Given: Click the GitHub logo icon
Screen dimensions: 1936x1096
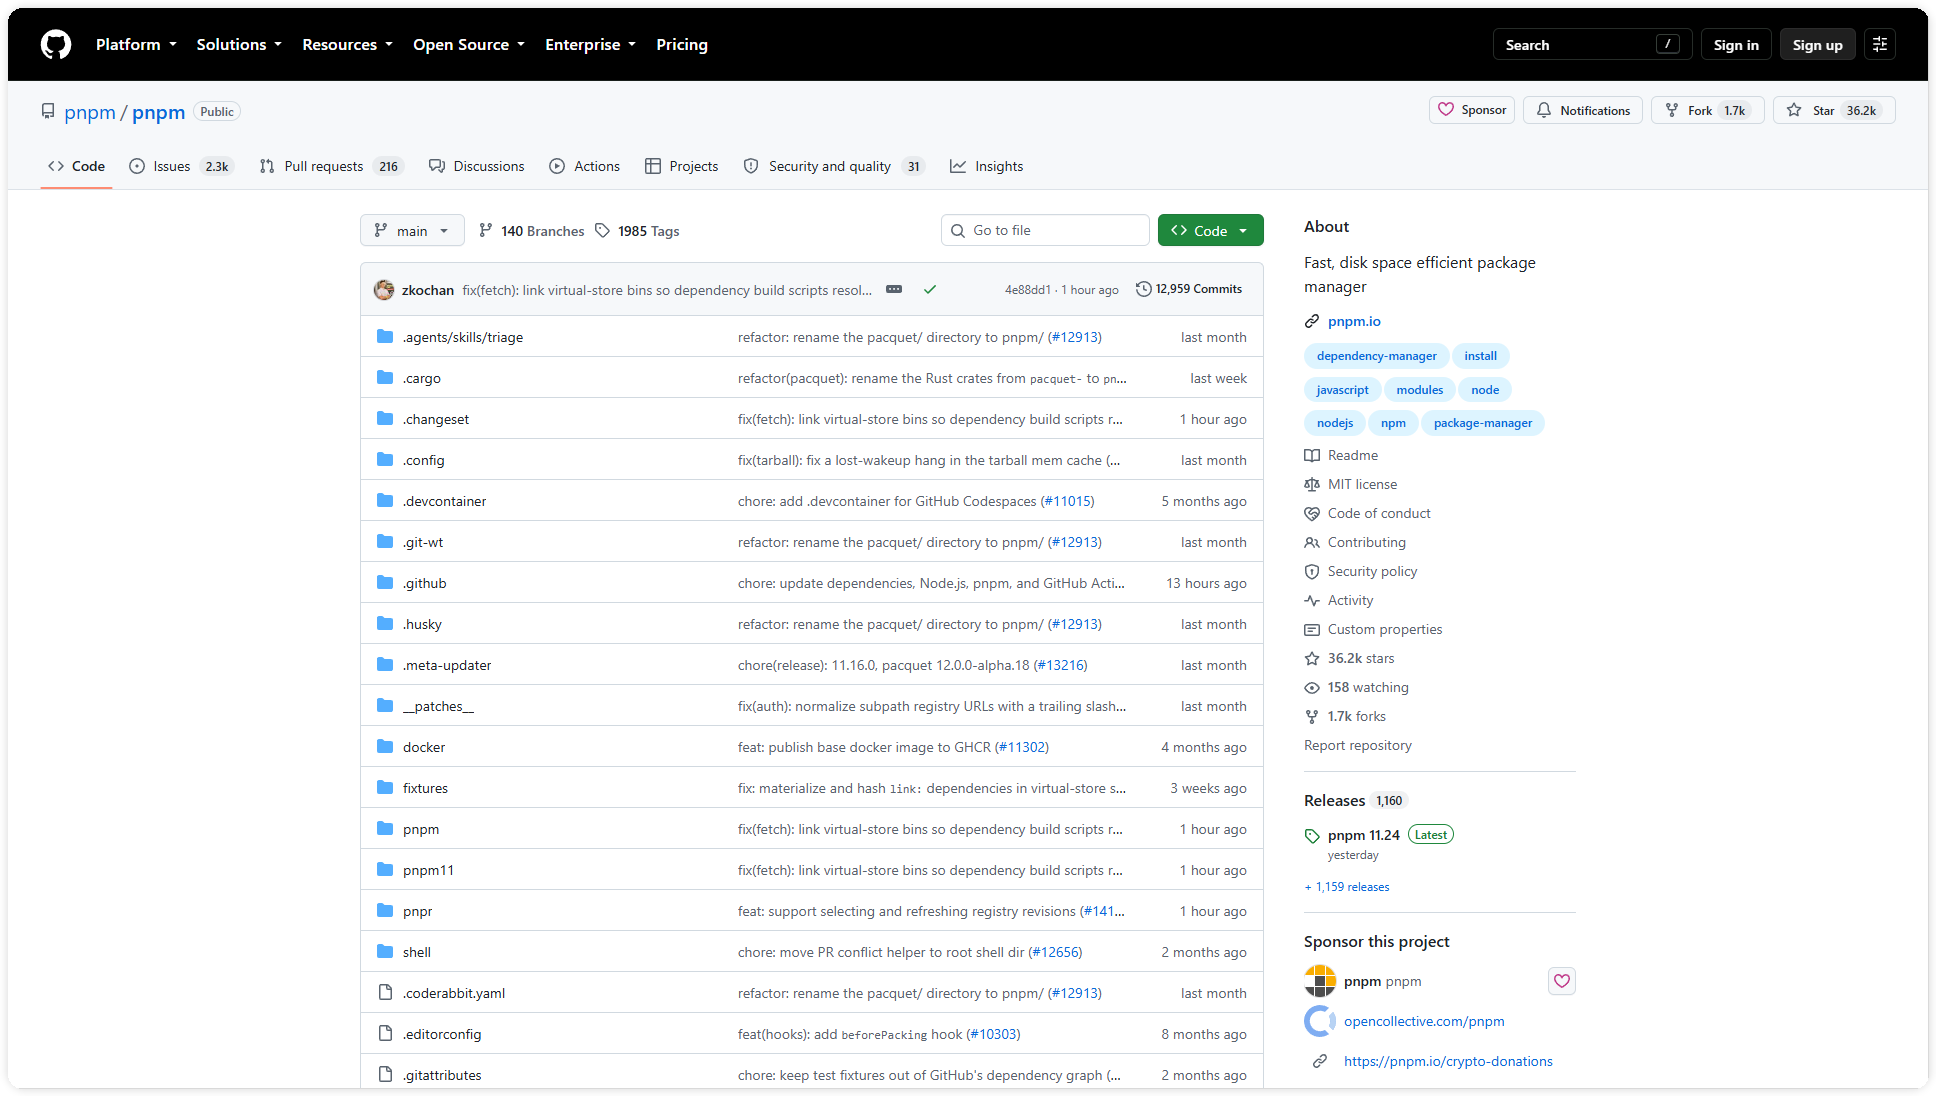Looking at the screenshot, I should 56,44.
